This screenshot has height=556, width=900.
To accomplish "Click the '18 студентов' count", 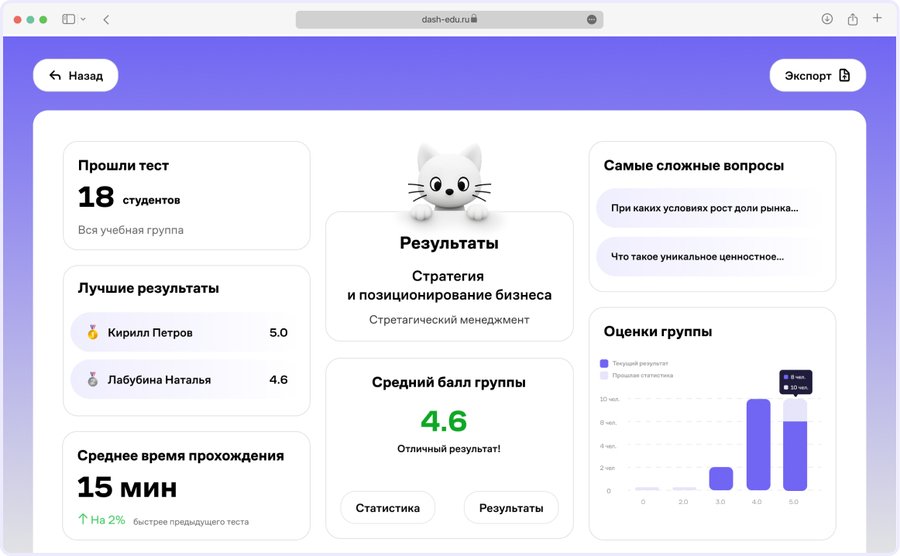I will pos(129,197).
